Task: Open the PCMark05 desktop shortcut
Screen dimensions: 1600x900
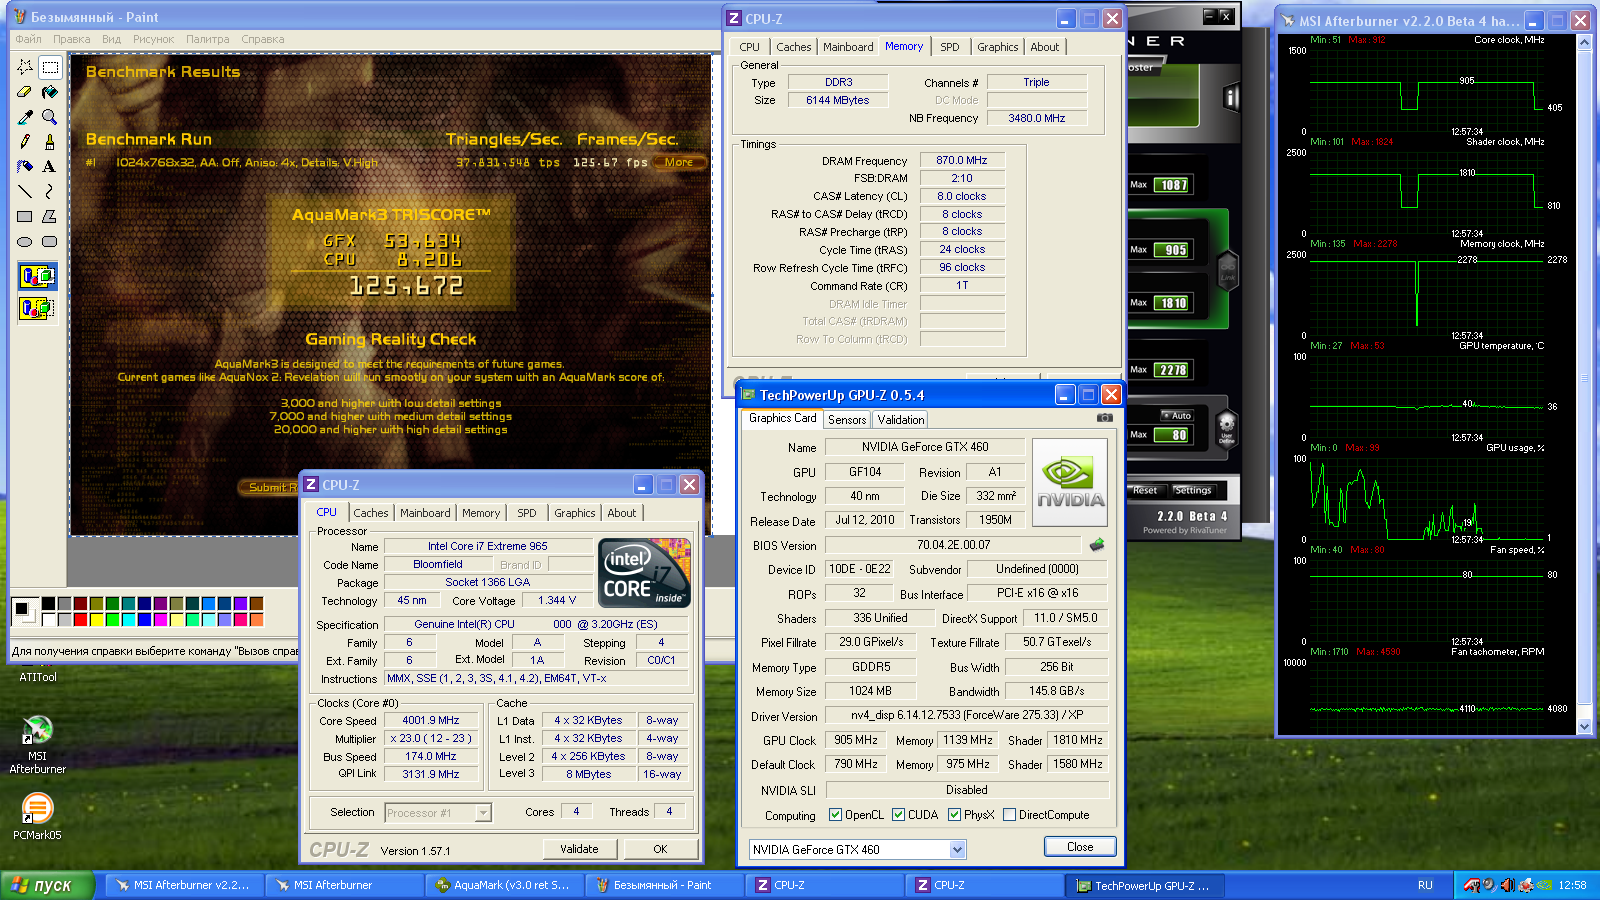Action: 37,816
